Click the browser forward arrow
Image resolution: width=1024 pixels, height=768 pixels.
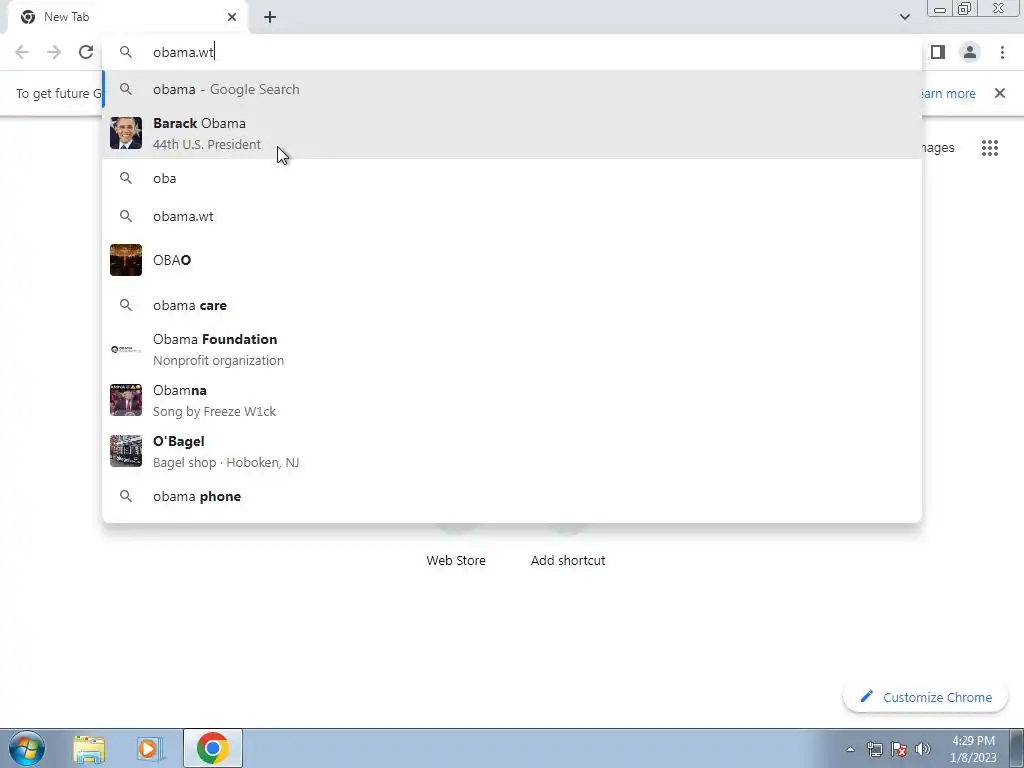tap(54, 52)
